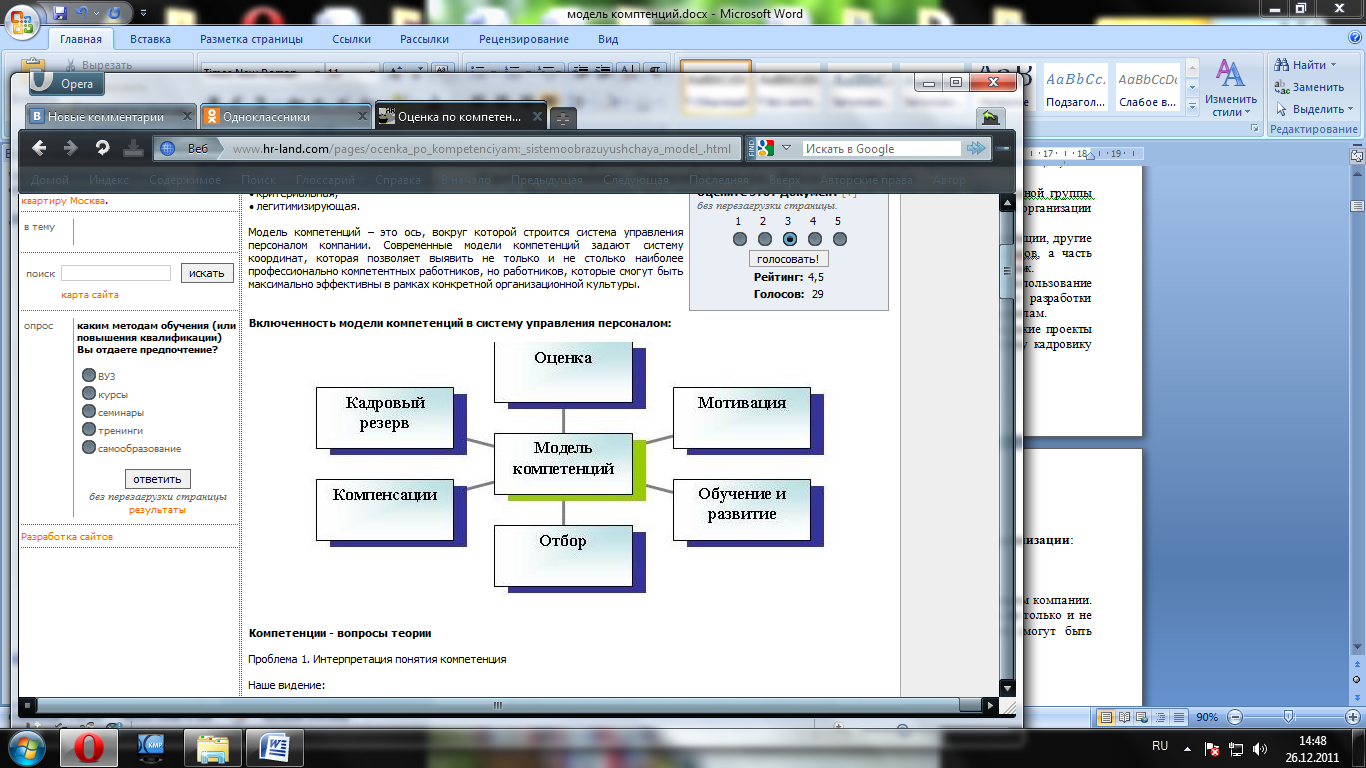Select the самообразование poll option
This screenshot has height=768, width=1366.
click(90, 448)
